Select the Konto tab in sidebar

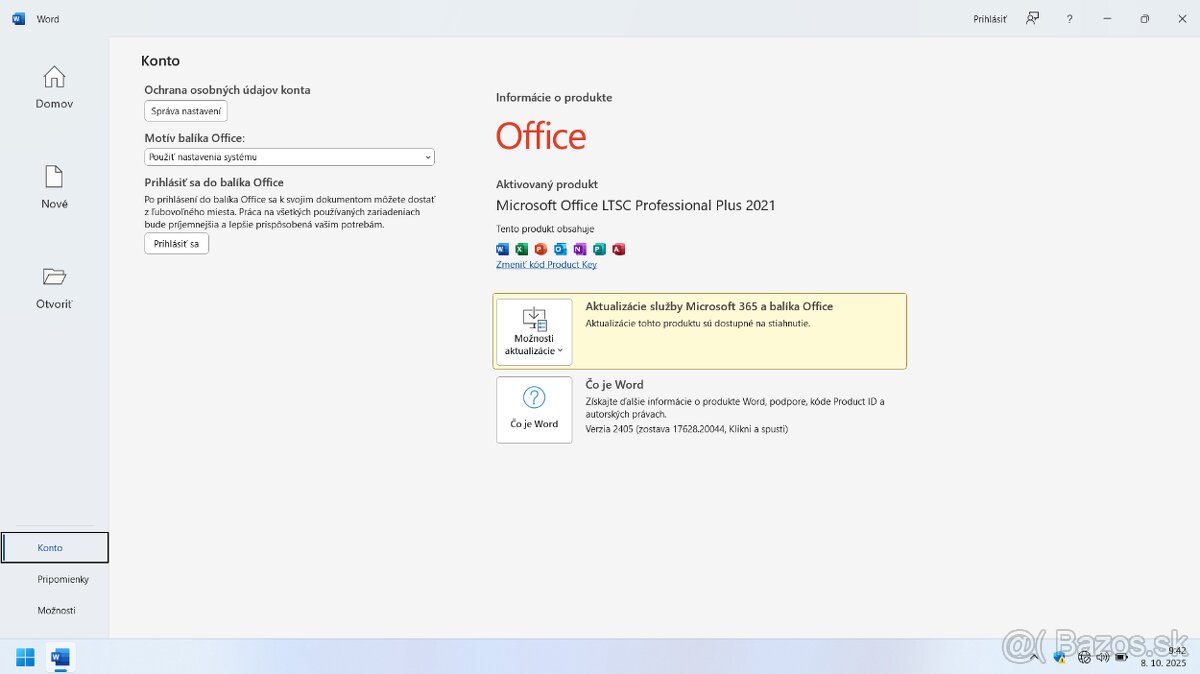point(55,548)
